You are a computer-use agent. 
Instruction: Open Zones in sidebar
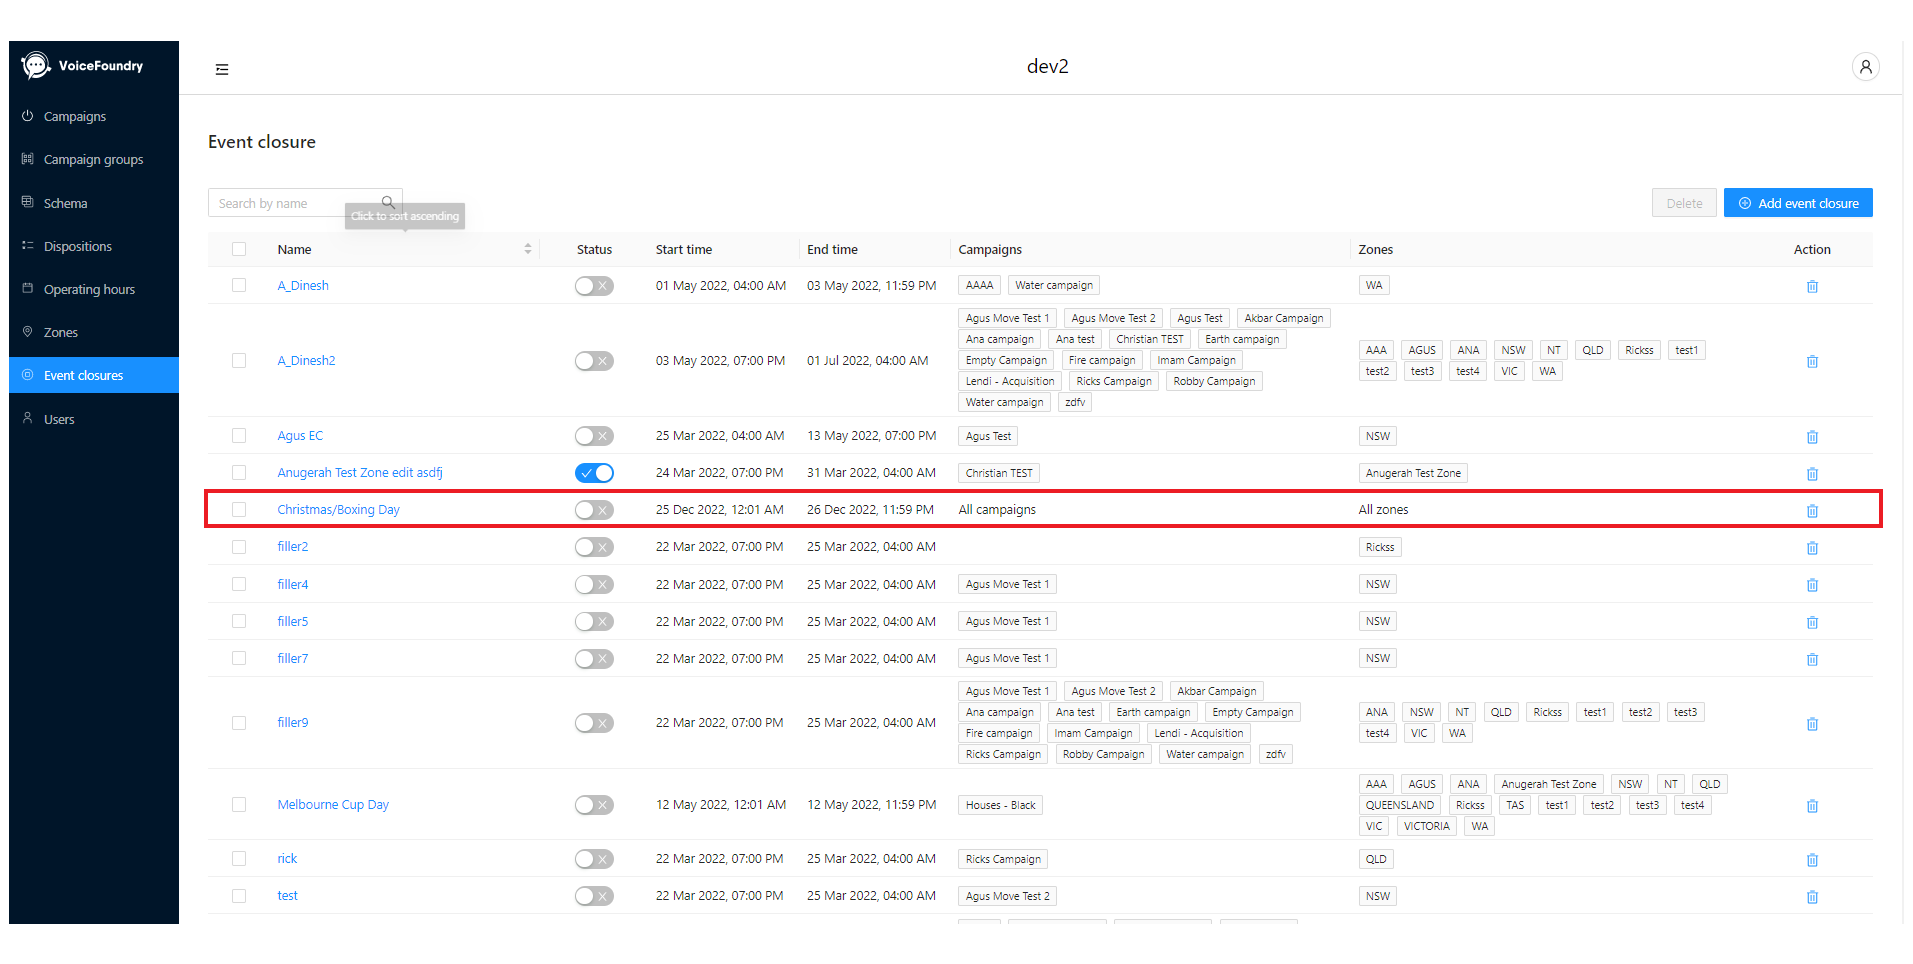pos(94,332)
